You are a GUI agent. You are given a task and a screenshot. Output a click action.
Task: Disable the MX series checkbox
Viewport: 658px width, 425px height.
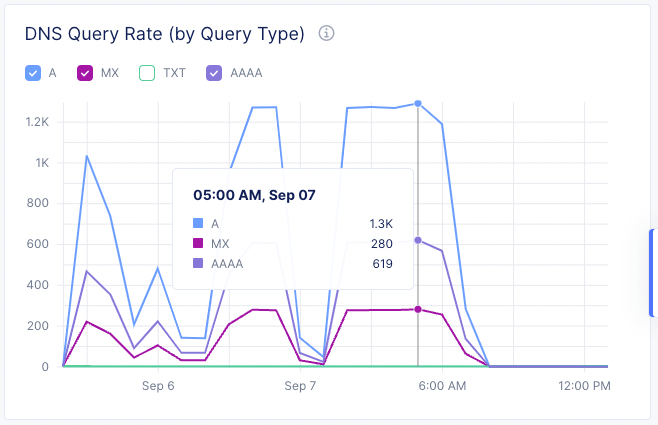tap(85, 73)
